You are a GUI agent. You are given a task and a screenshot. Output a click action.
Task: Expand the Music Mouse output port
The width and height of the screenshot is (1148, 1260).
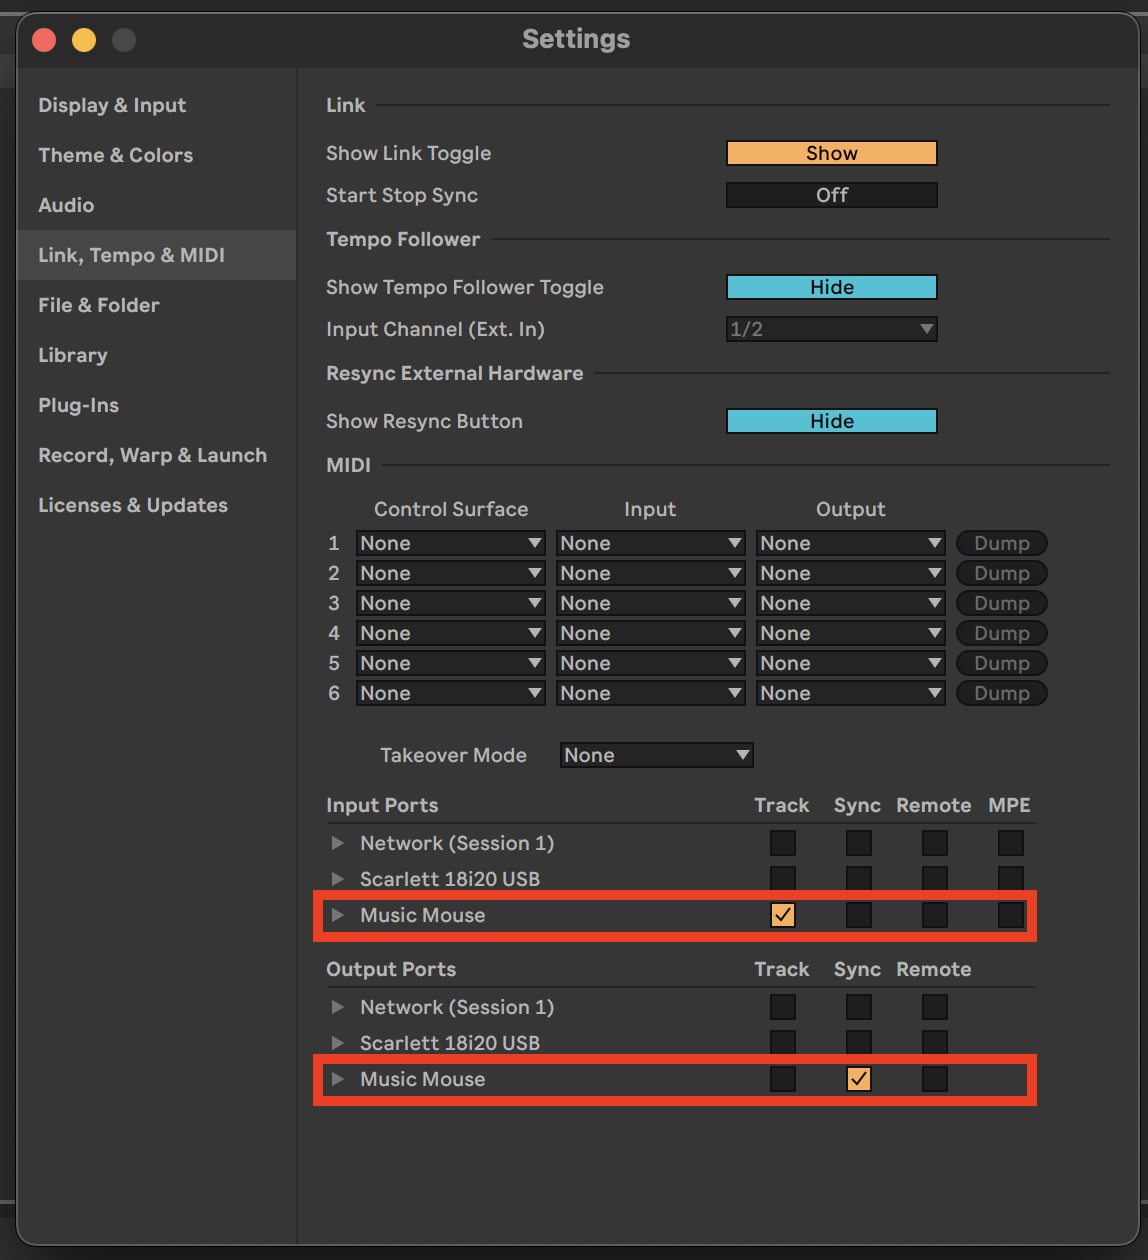(x=338, y=1079)
